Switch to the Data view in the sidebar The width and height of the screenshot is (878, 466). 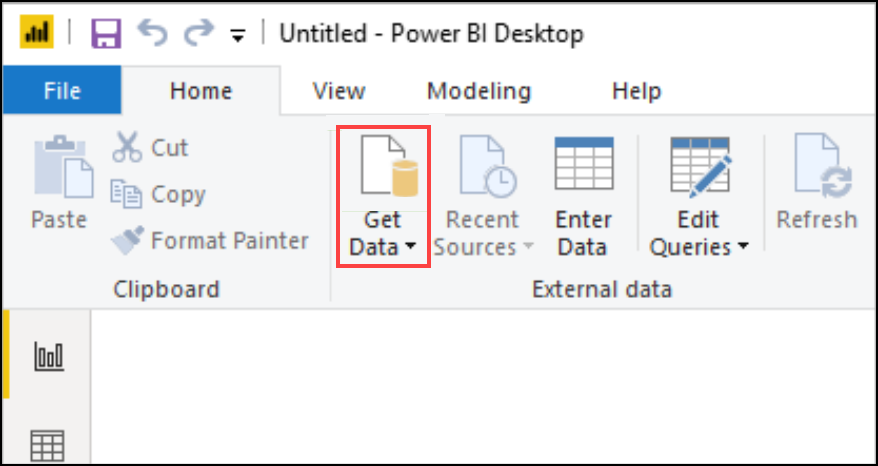coord(48,443)
